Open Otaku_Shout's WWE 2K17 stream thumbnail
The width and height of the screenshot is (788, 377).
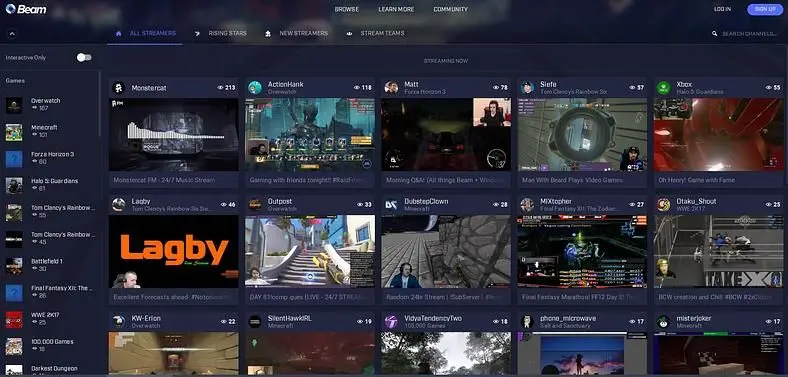tap(719, 251)
